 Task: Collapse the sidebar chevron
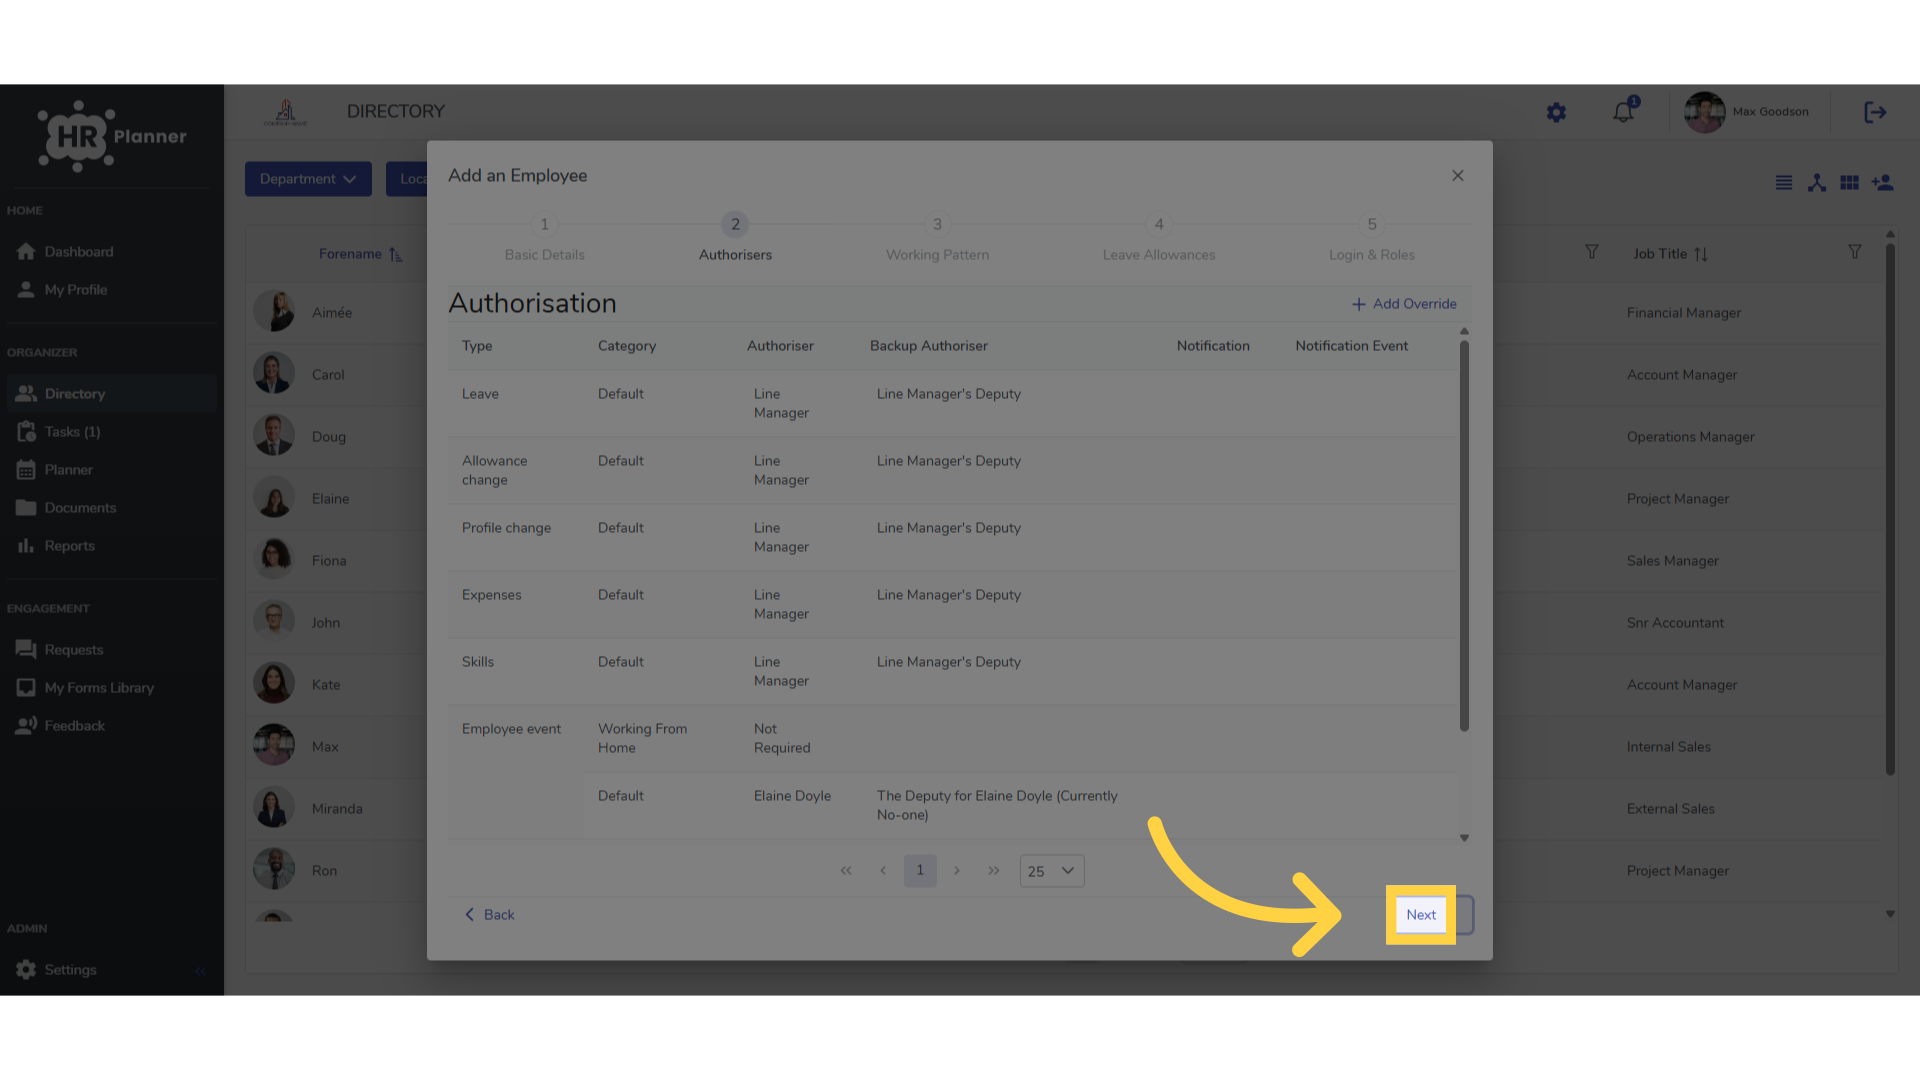(201, 971)
